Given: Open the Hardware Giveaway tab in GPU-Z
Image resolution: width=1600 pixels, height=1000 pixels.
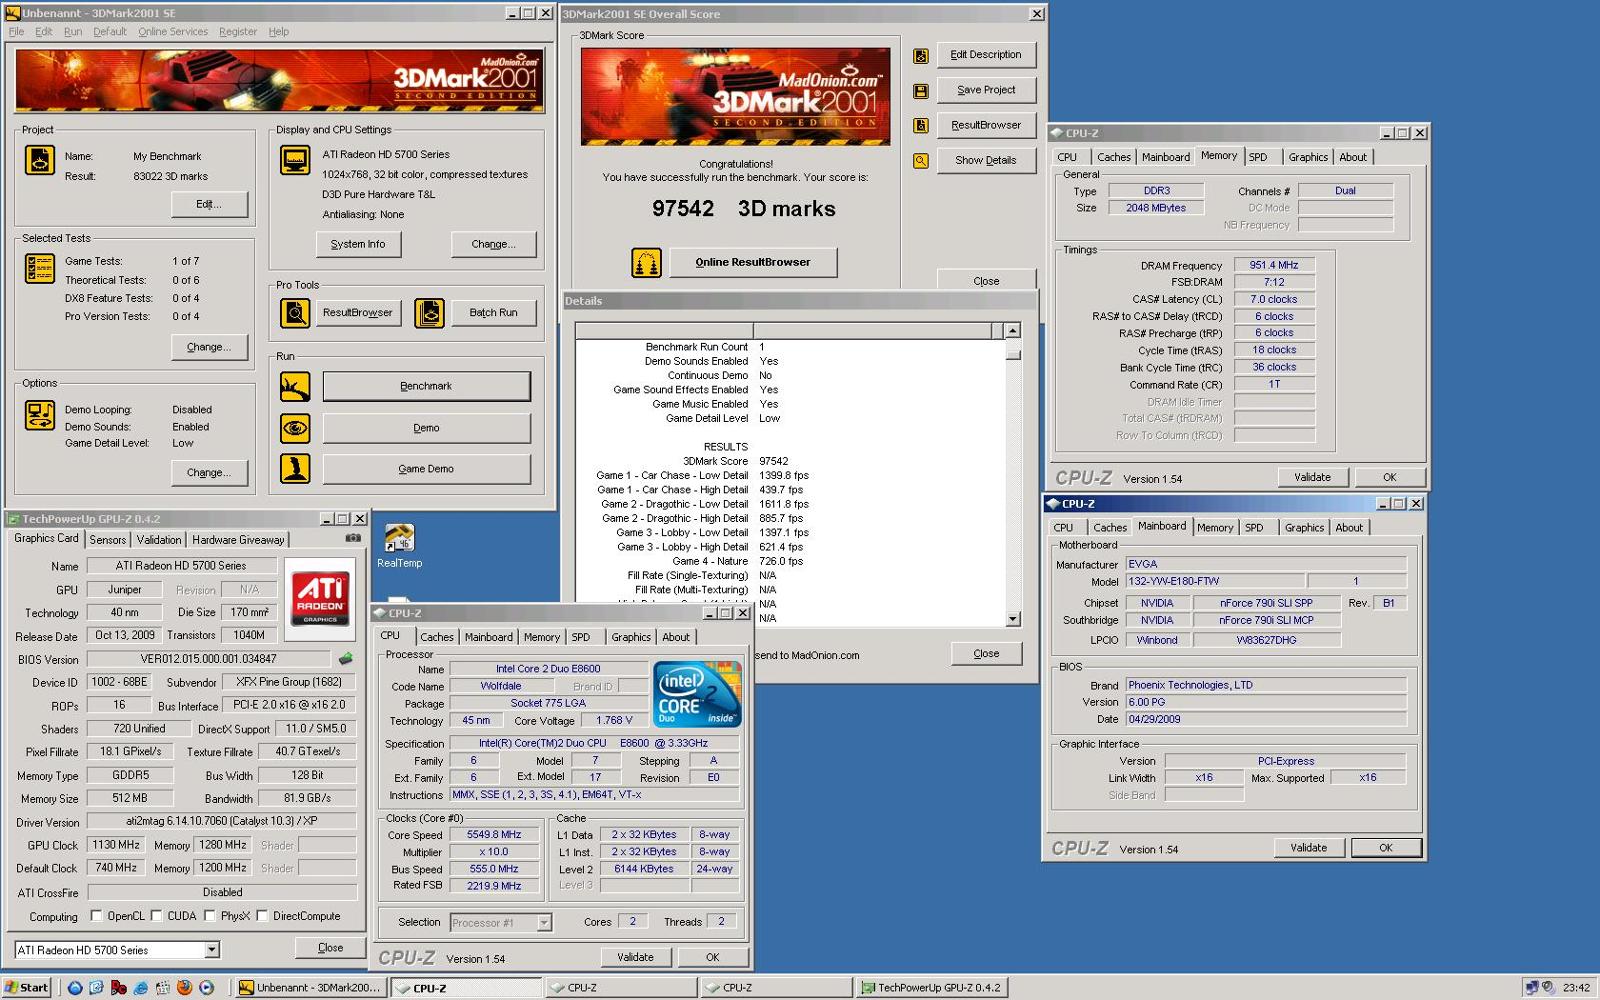Looking at the screenshot, I should pyautogui.click(x=238, y=540).
